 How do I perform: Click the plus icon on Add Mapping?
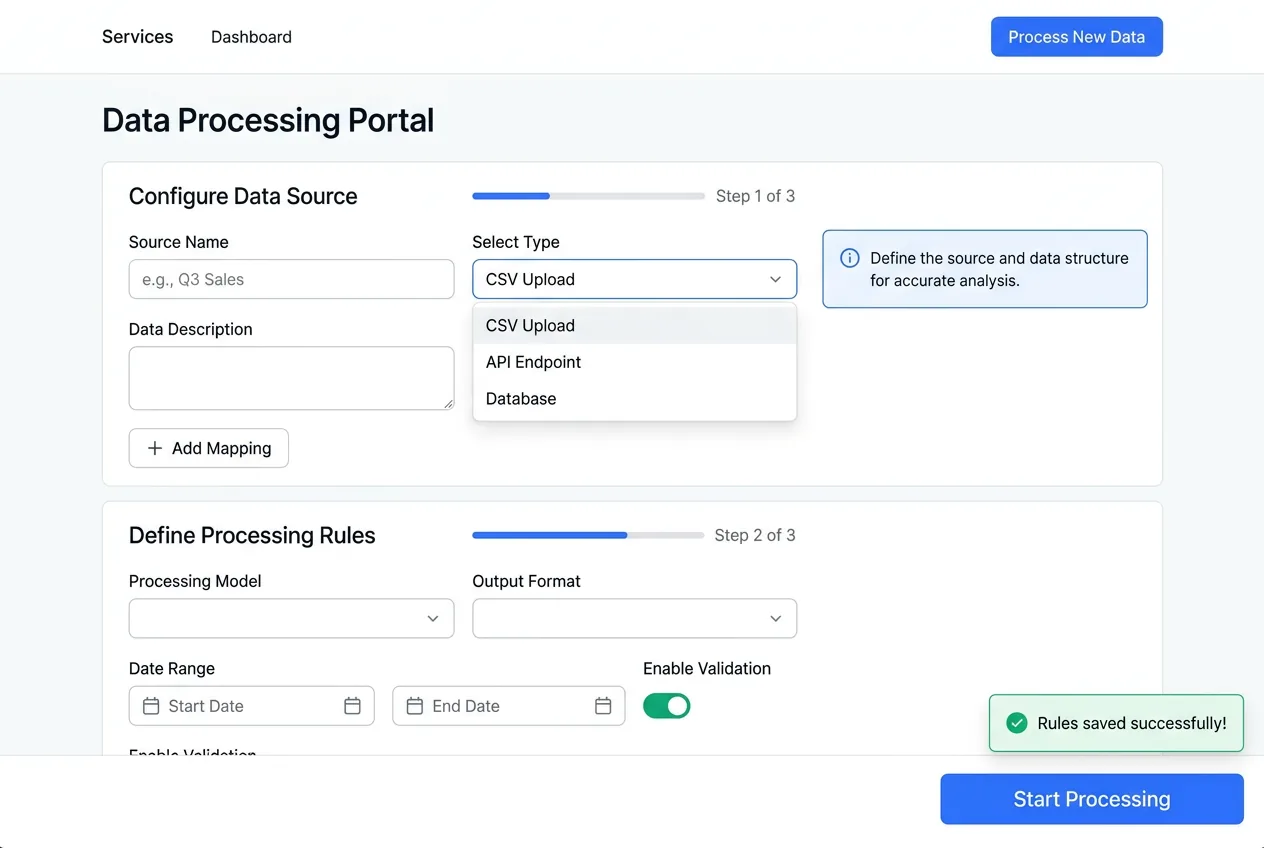(x=155, y=448)
